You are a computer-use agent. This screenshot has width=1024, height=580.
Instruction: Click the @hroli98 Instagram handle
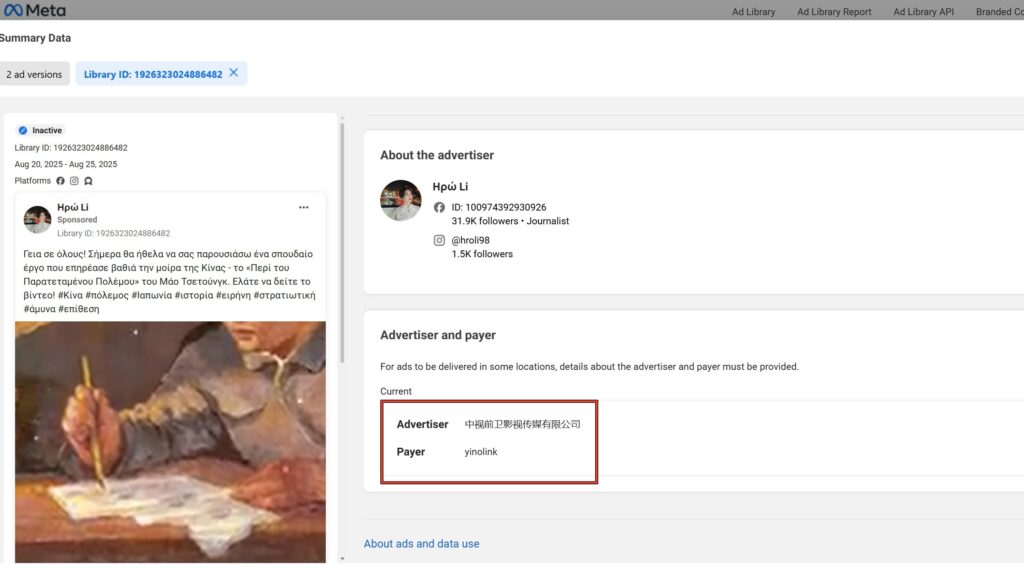coord(469,240)
